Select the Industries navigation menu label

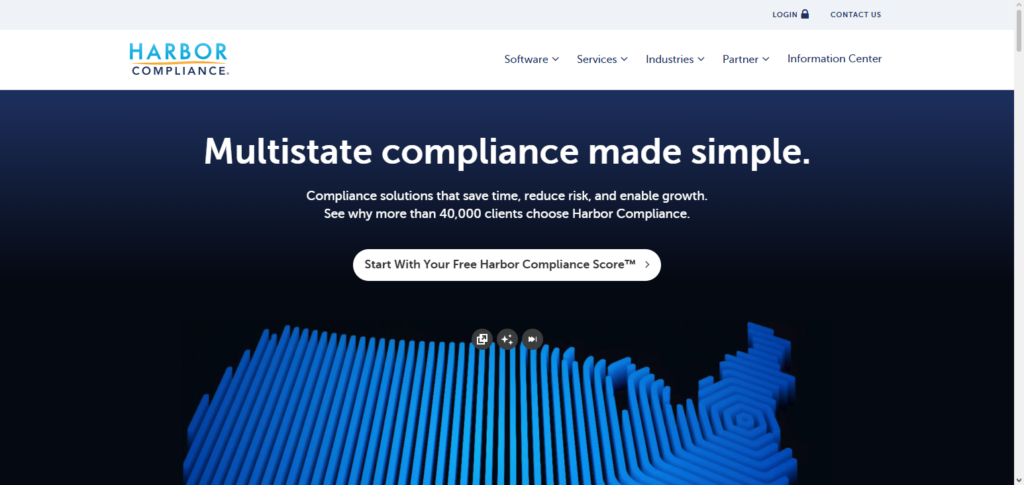(x=669, y=59)
